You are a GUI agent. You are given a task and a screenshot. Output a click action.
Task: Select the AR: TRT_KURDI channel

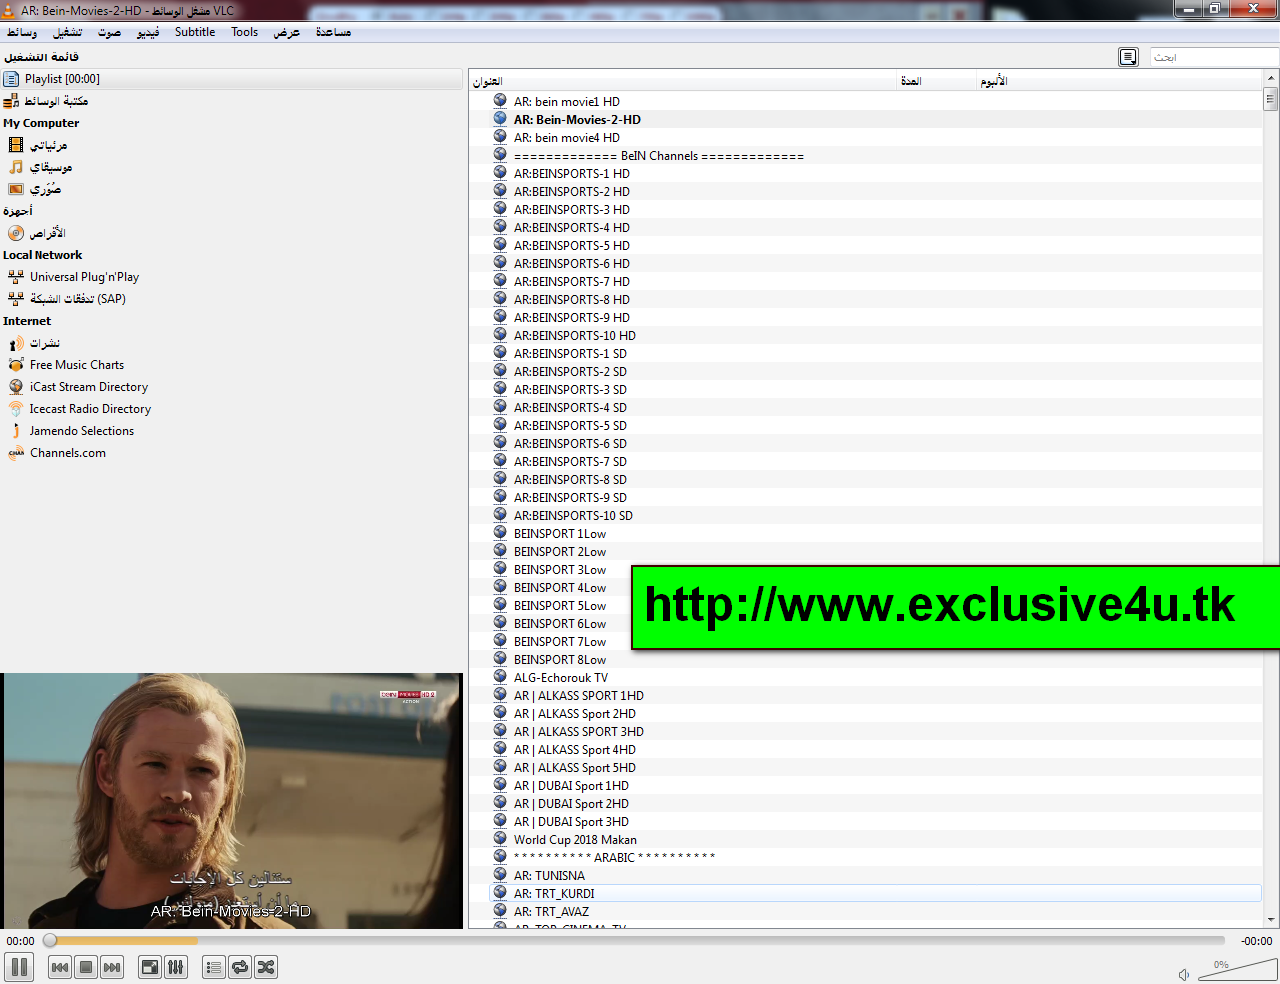click(x=556, y=893)
